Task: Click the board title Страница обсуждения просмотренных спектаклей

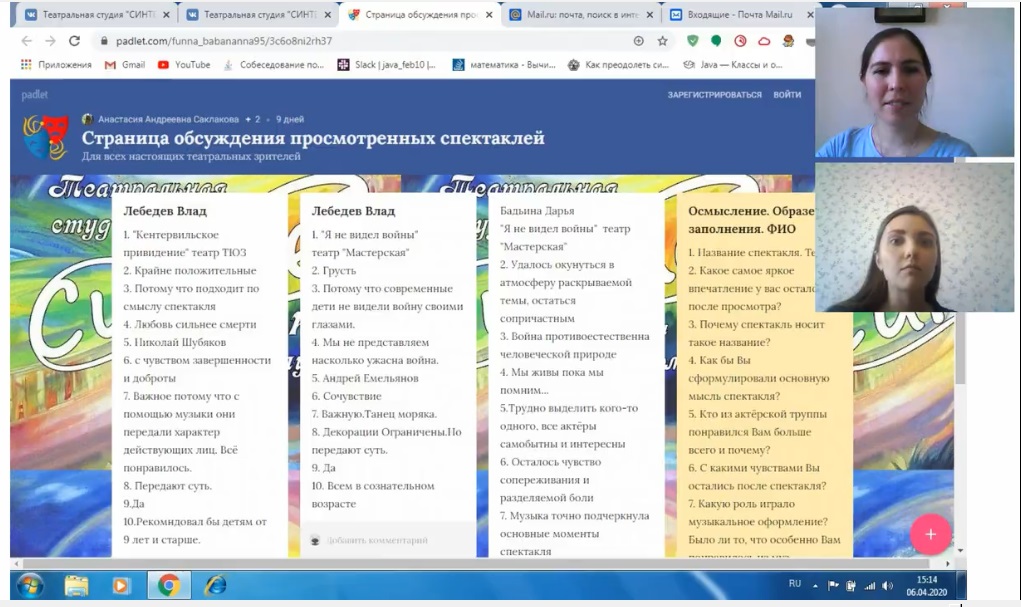Action: (313, 138)
